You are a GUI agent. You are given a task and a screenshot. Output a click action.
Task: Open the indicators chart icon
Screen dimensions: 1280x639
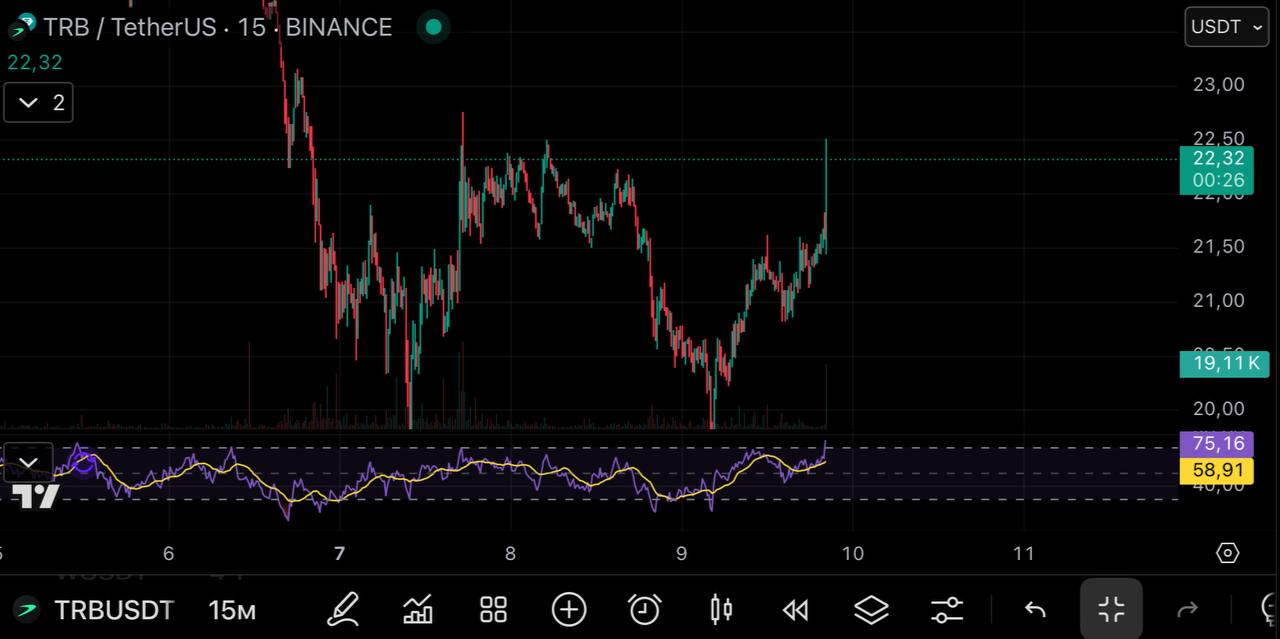(417, 608)
